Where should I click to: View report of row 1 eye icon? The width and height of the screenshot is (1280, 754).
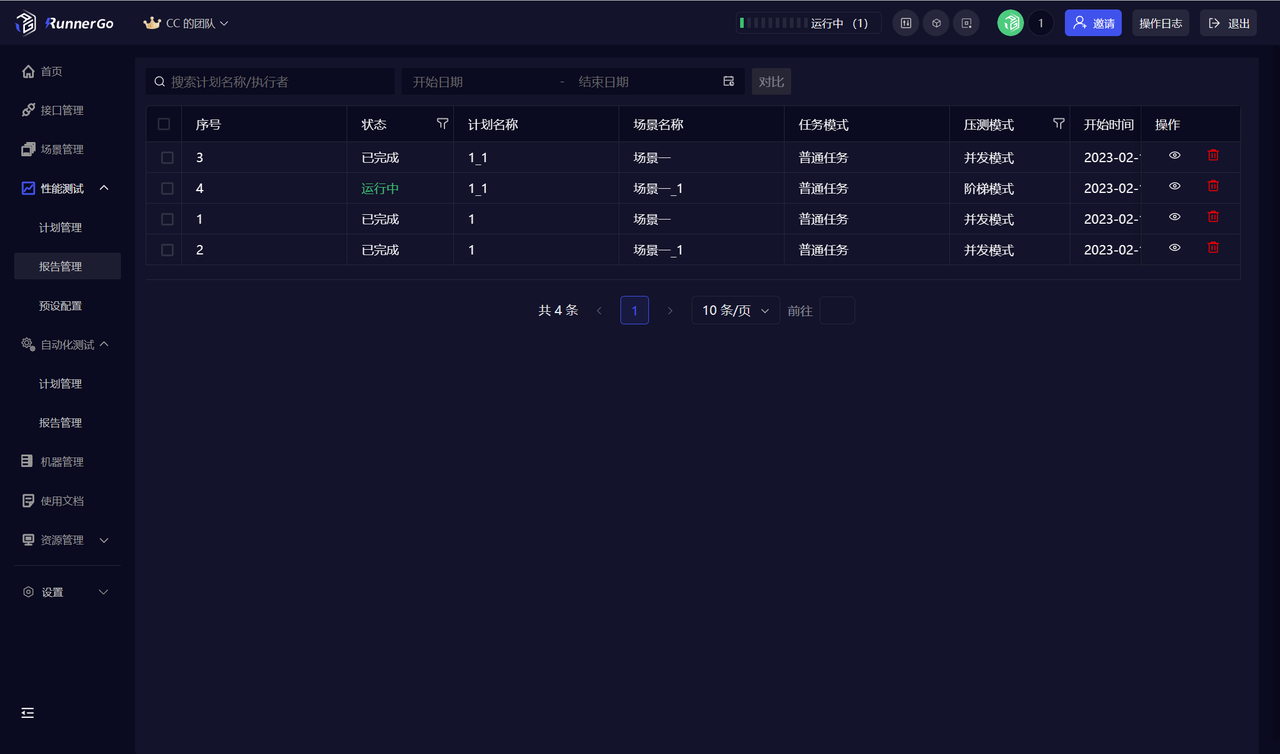click(x=1175, y=217)
